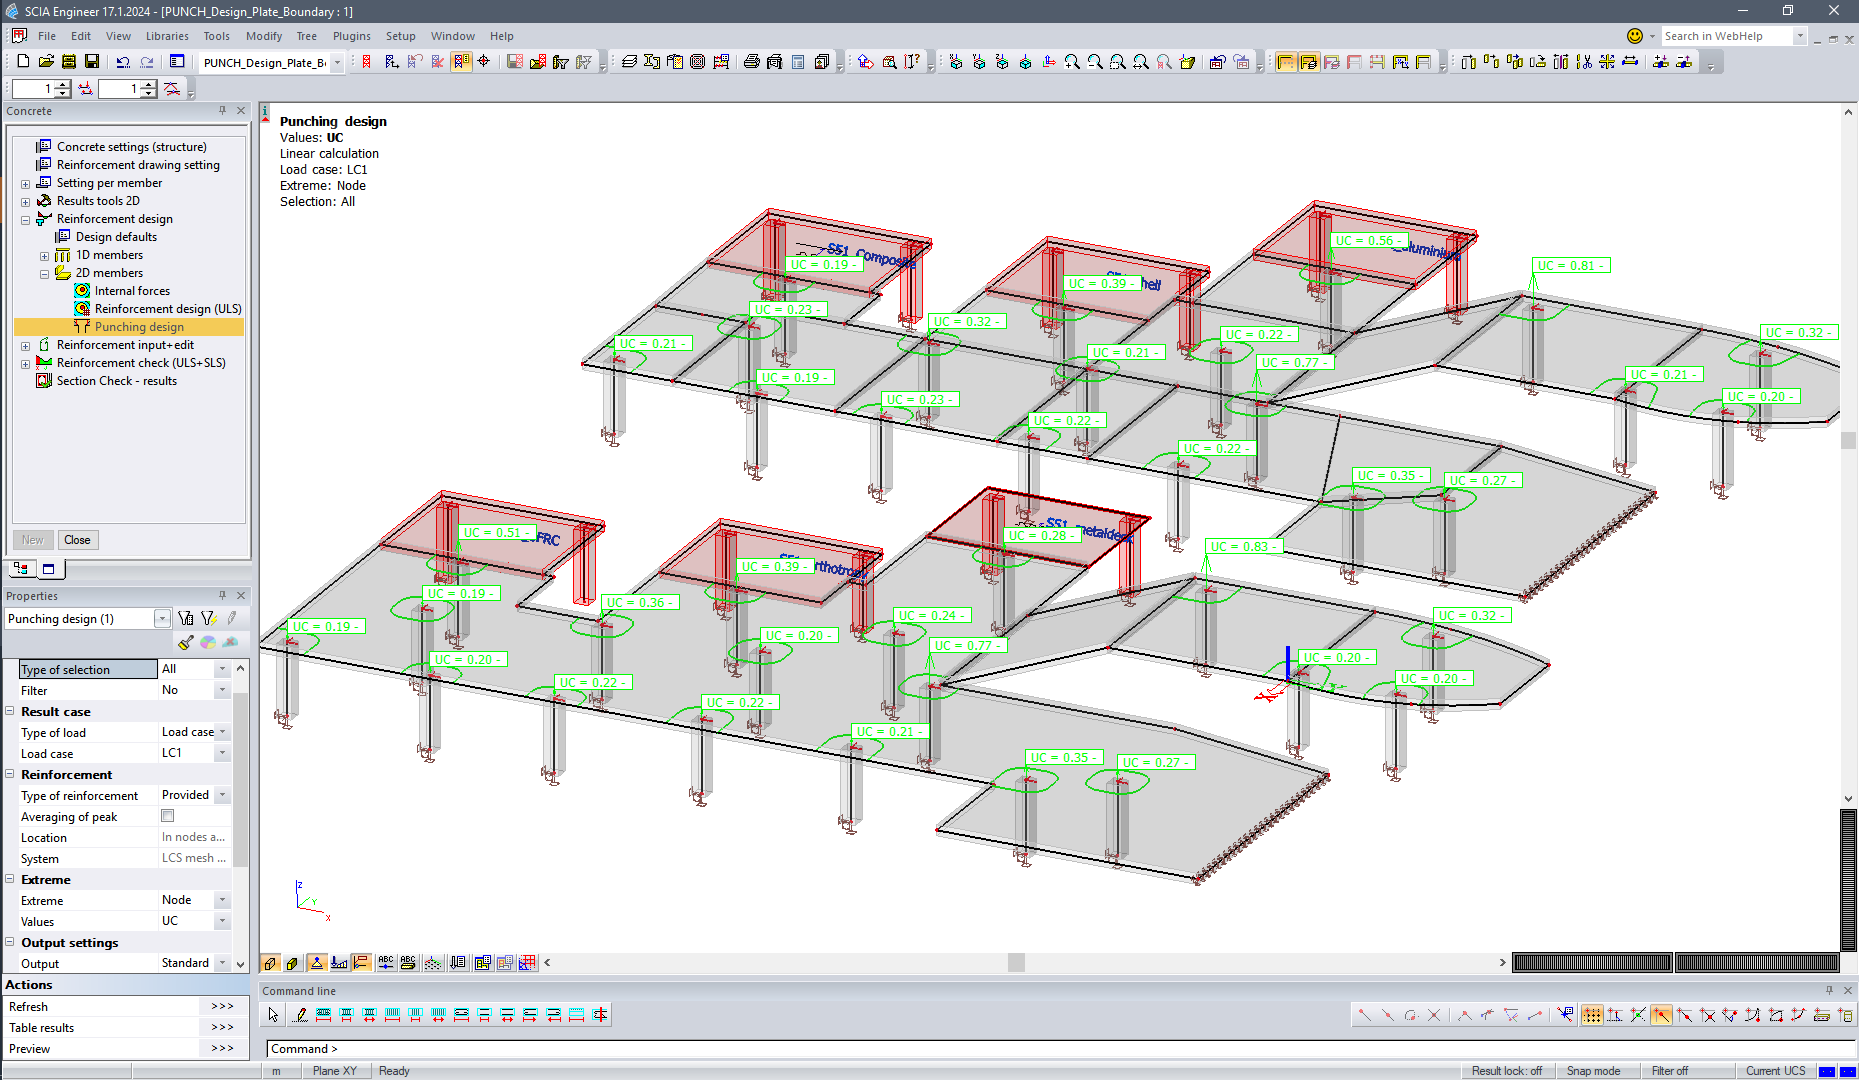Click the Save project icon

point(91,62)
